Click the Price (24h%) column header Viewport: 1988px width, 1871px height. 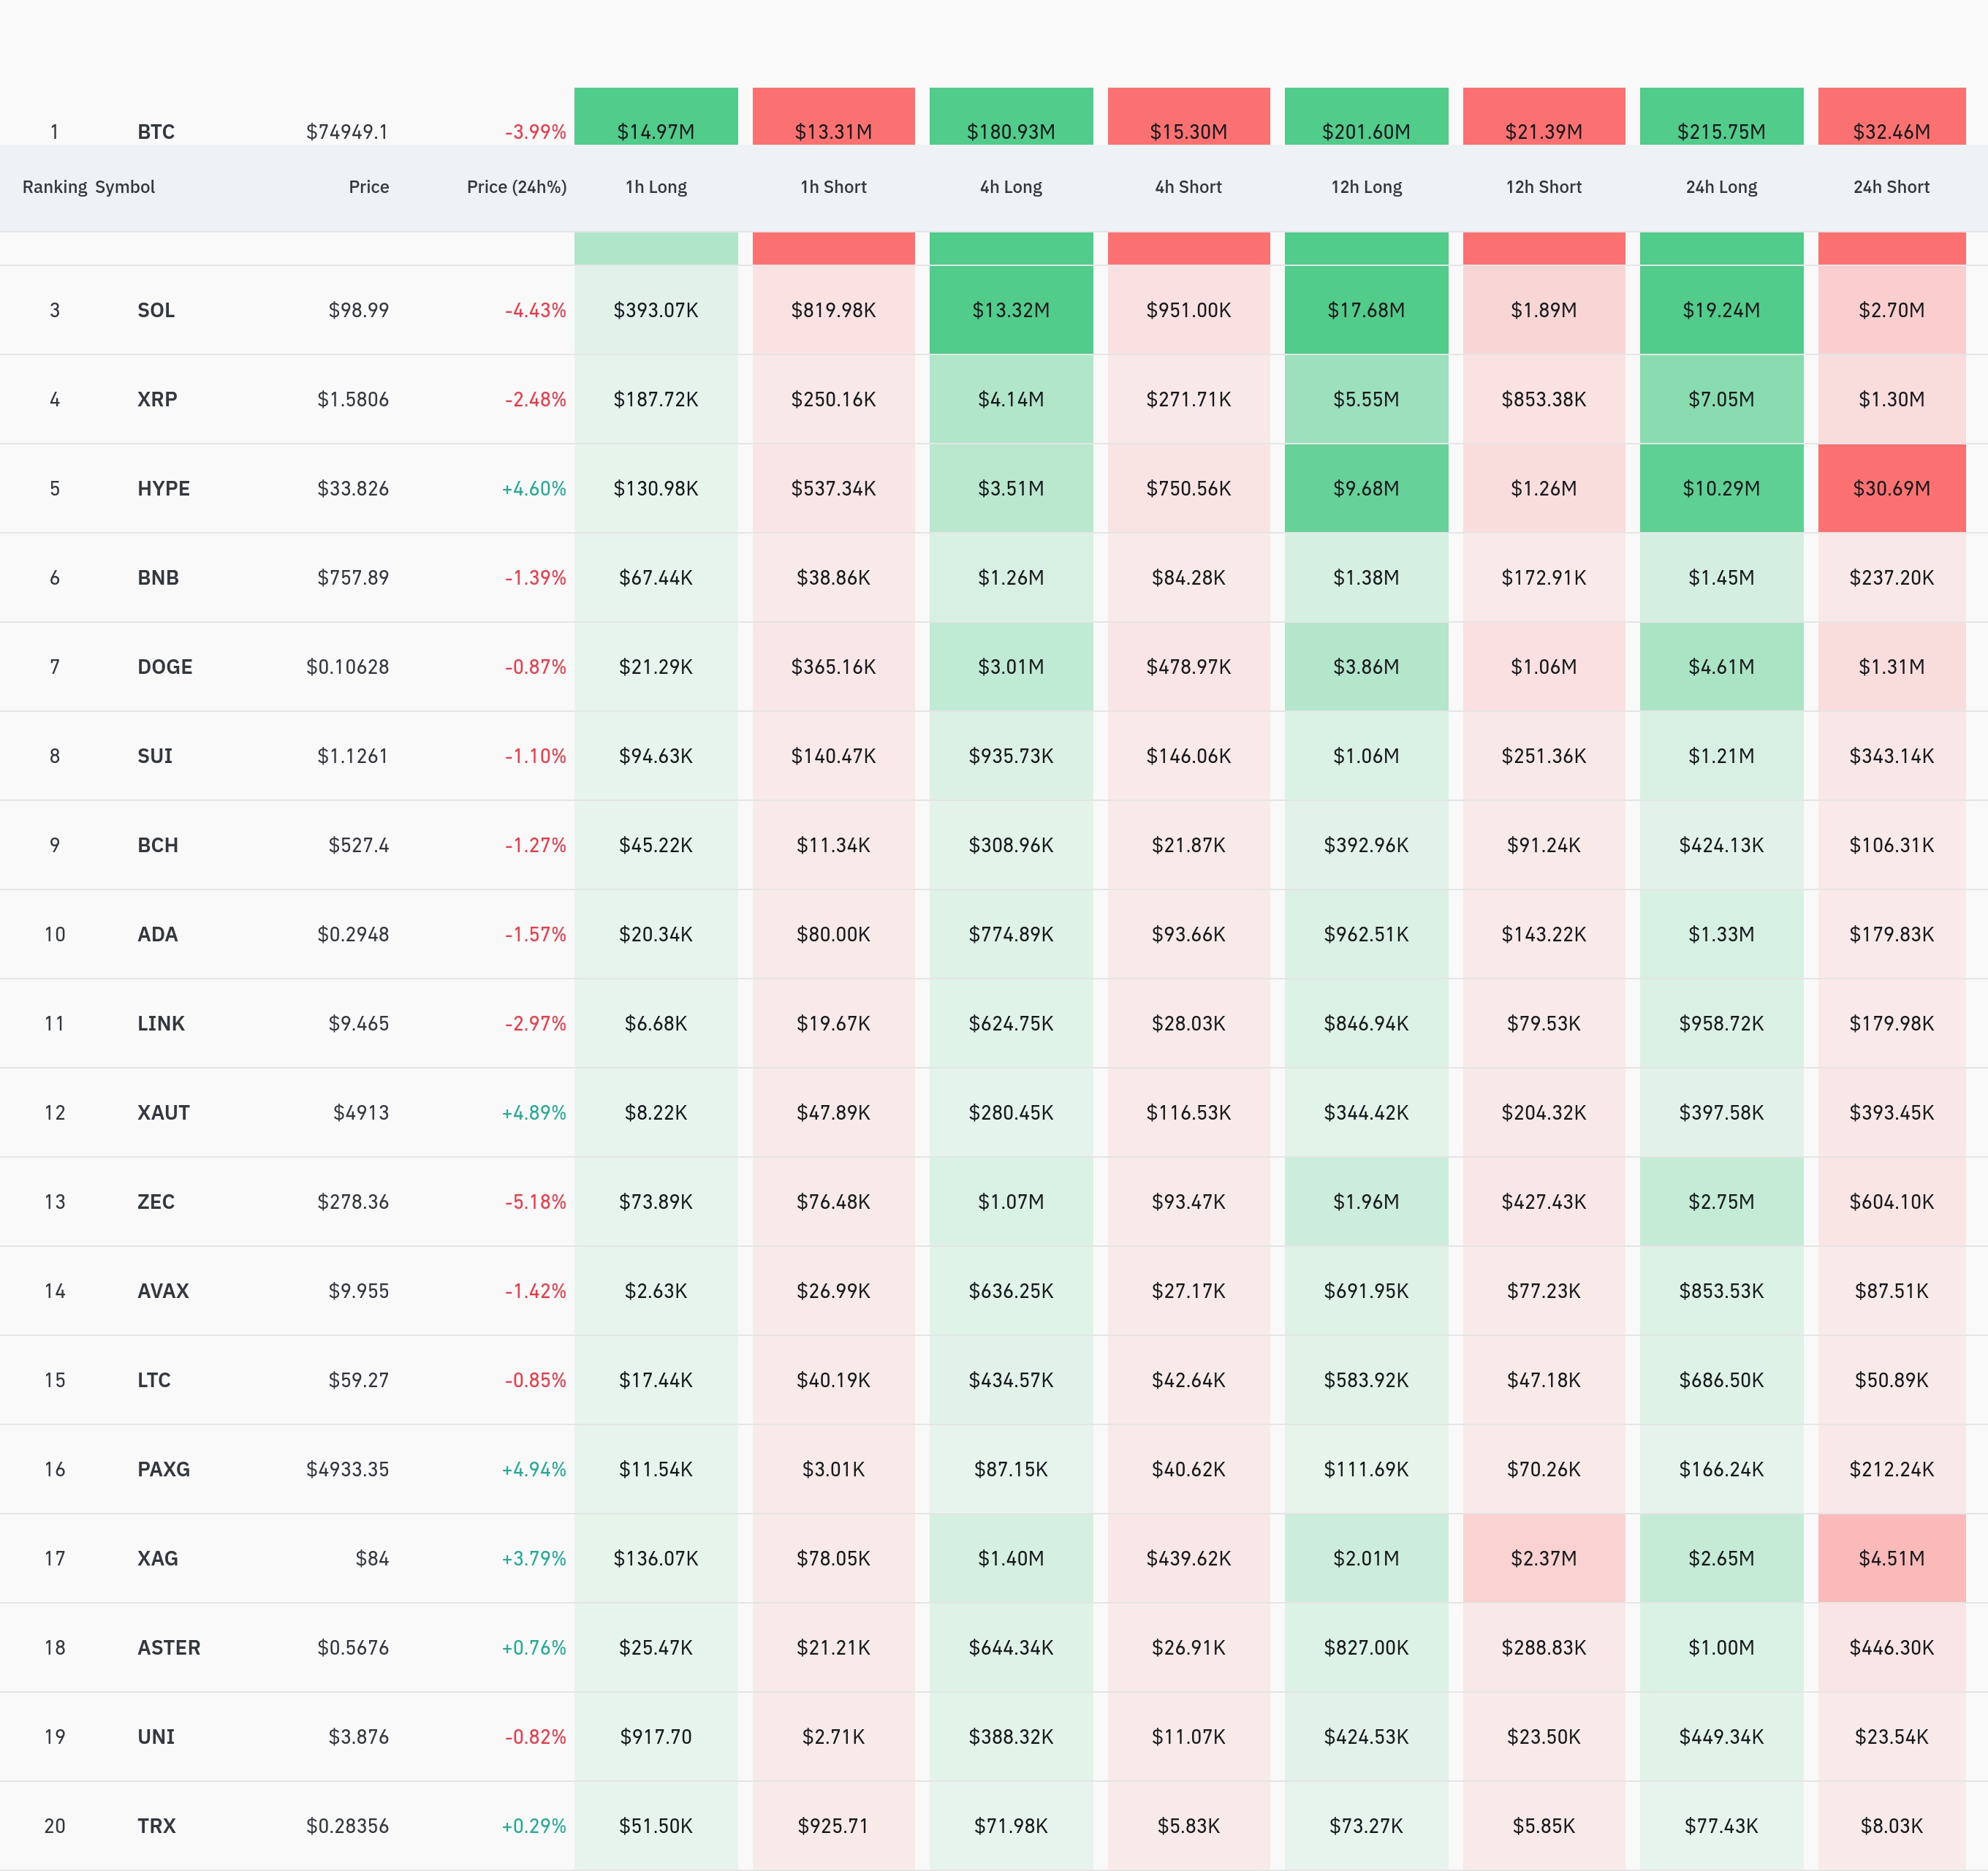516,187
